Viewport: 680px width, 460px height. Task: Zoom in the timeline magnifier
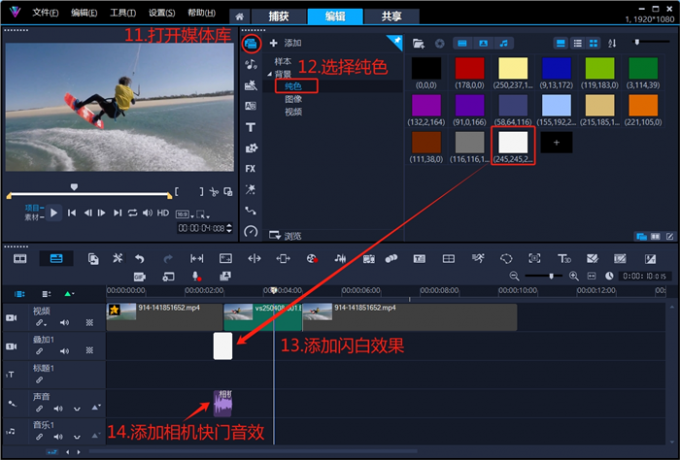[x=573, y=276]
